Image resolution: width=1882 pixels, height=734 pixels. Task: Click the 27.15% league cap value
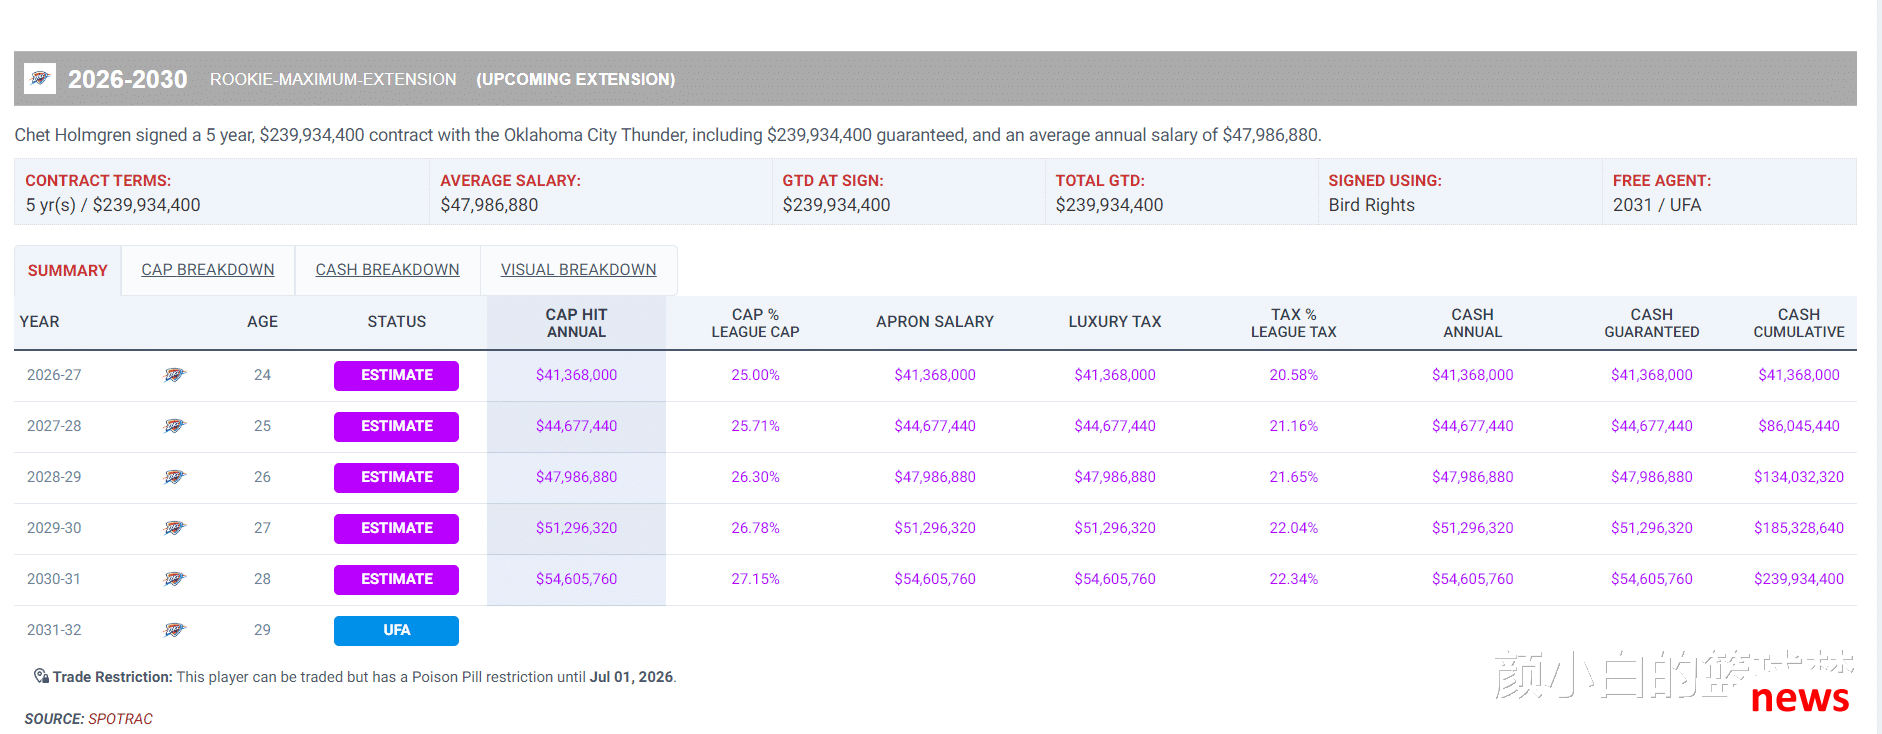point(755,579)
